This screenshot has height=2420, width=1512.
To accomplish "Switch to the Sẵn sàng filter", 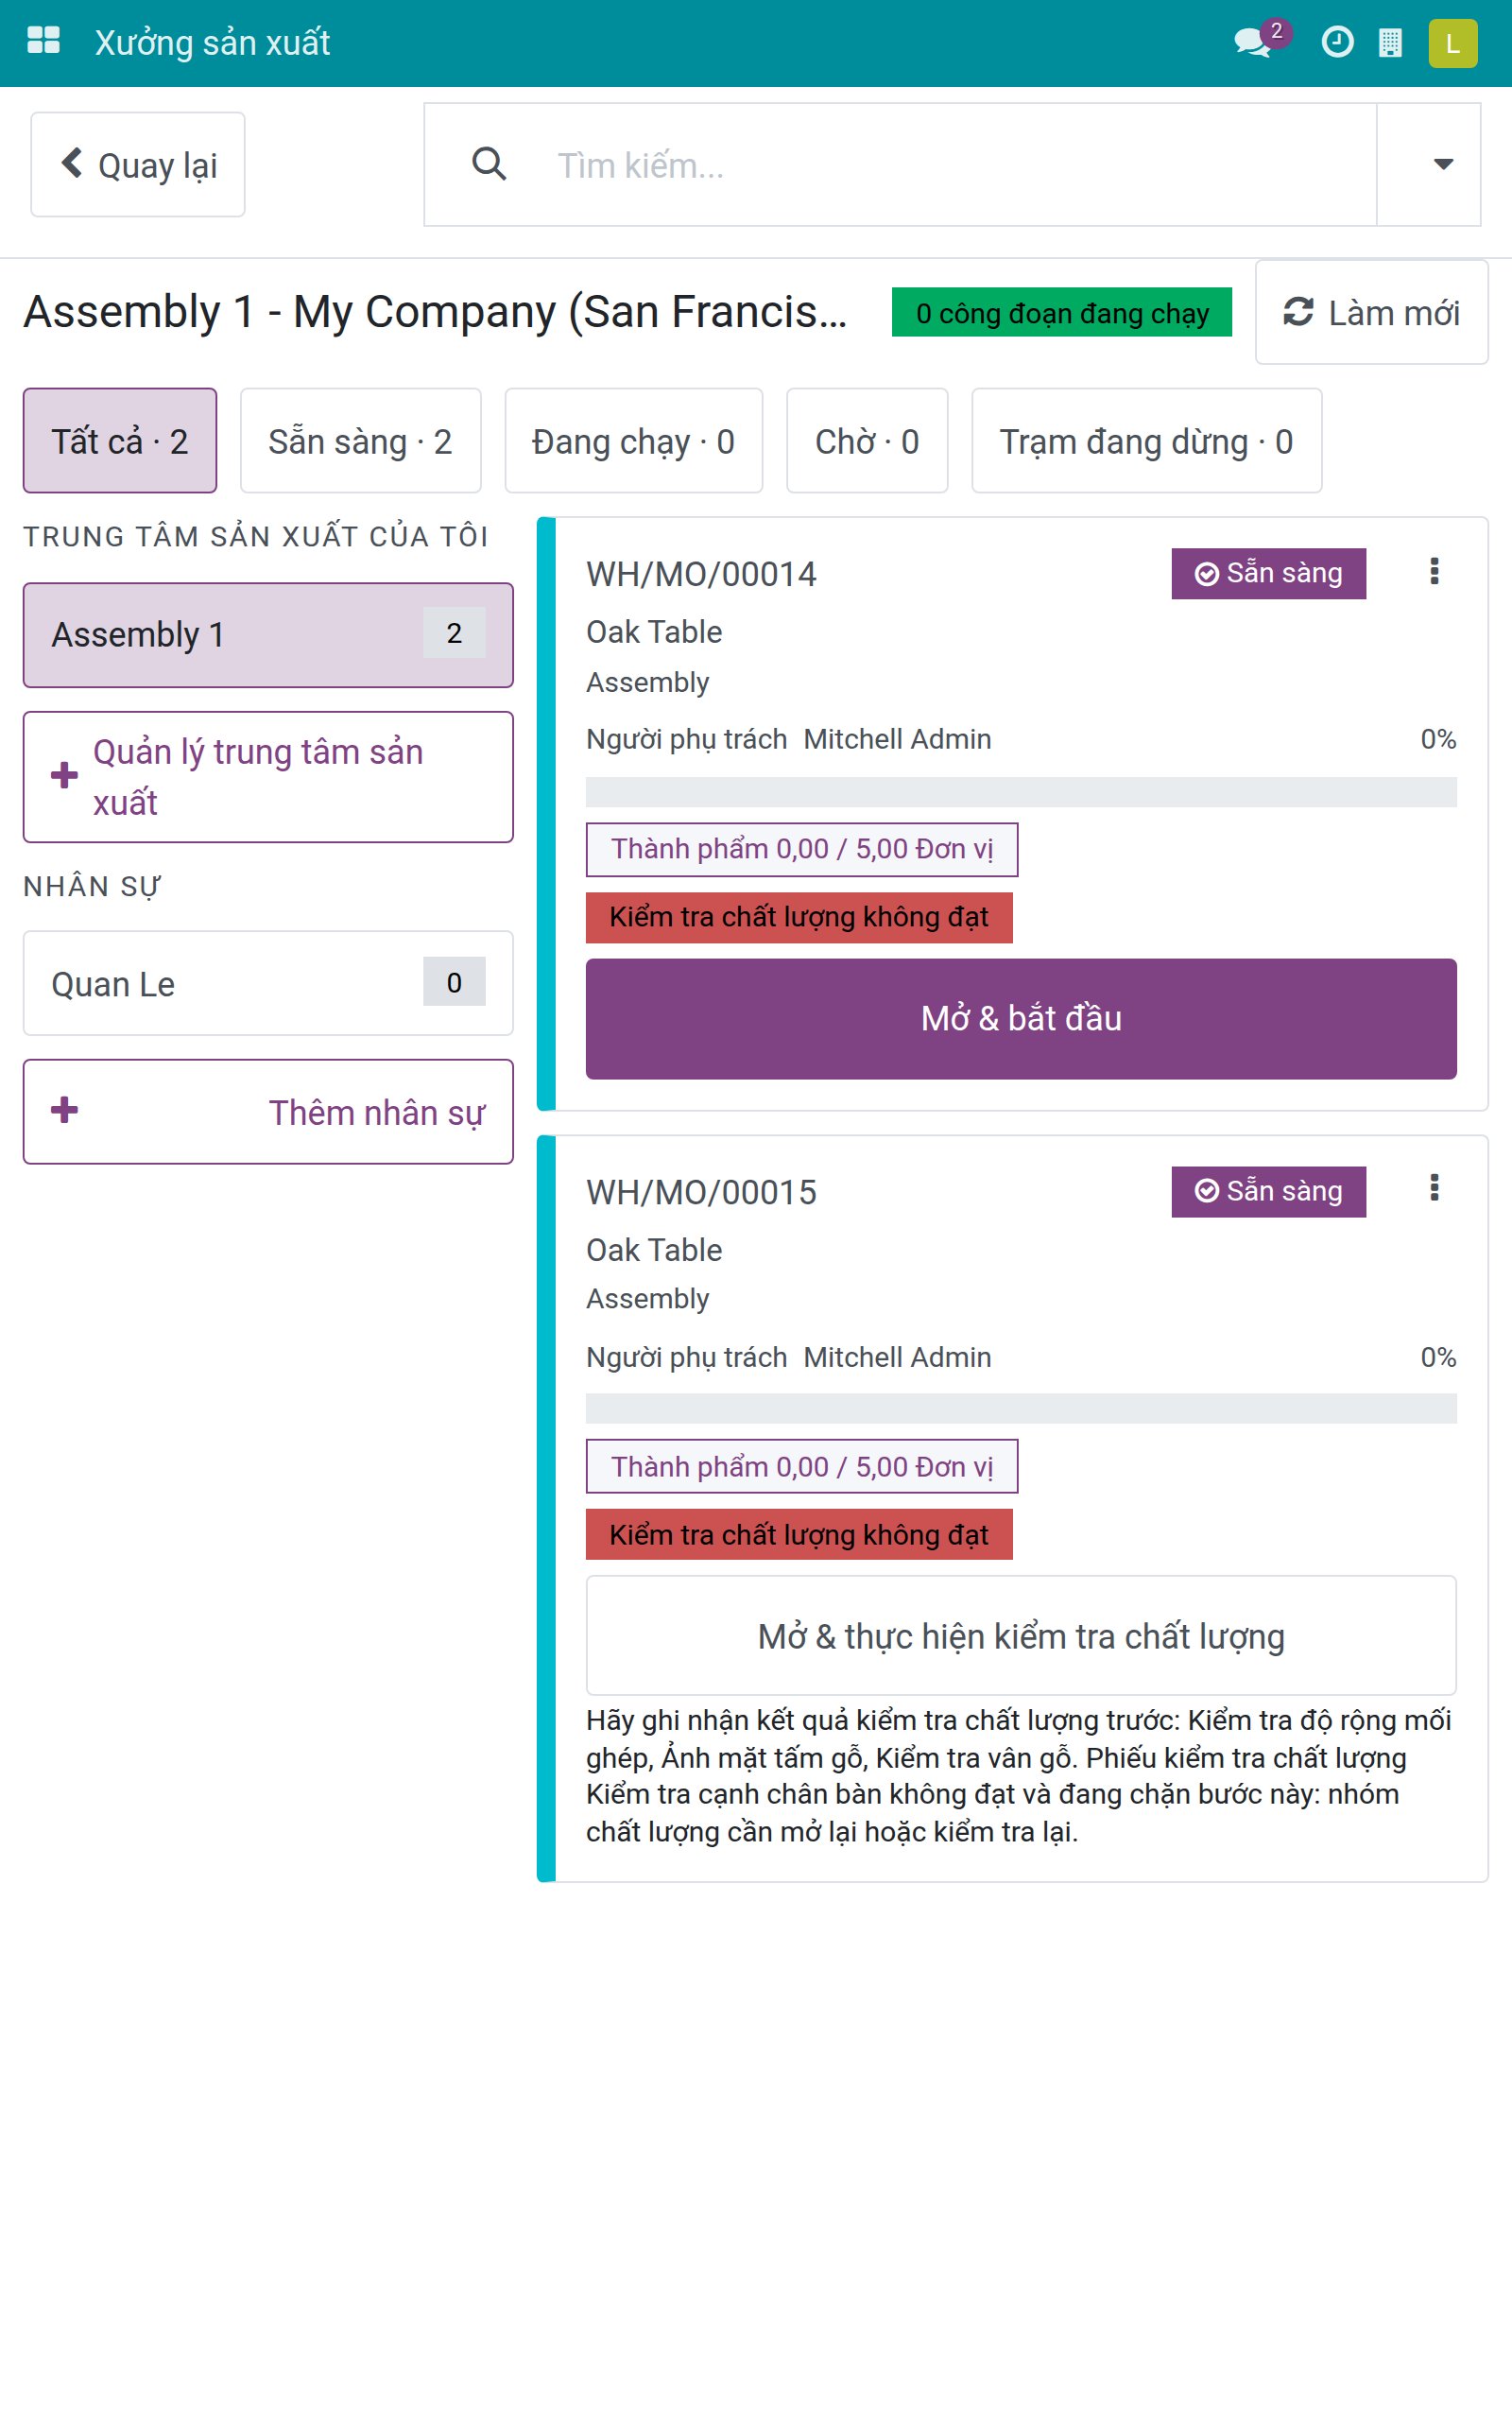I will tap(360, 441).
